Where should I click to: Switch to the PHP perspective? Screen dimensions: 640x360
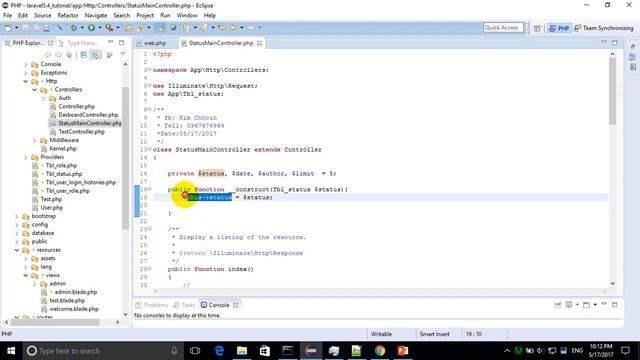point(559,28)
